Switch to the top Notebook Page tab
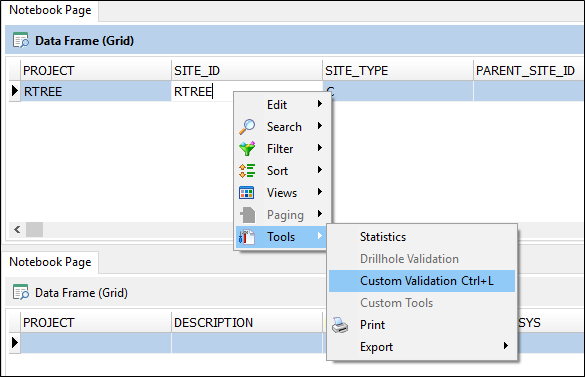Viewport: 585px width, 377px height. coord(50,10)
